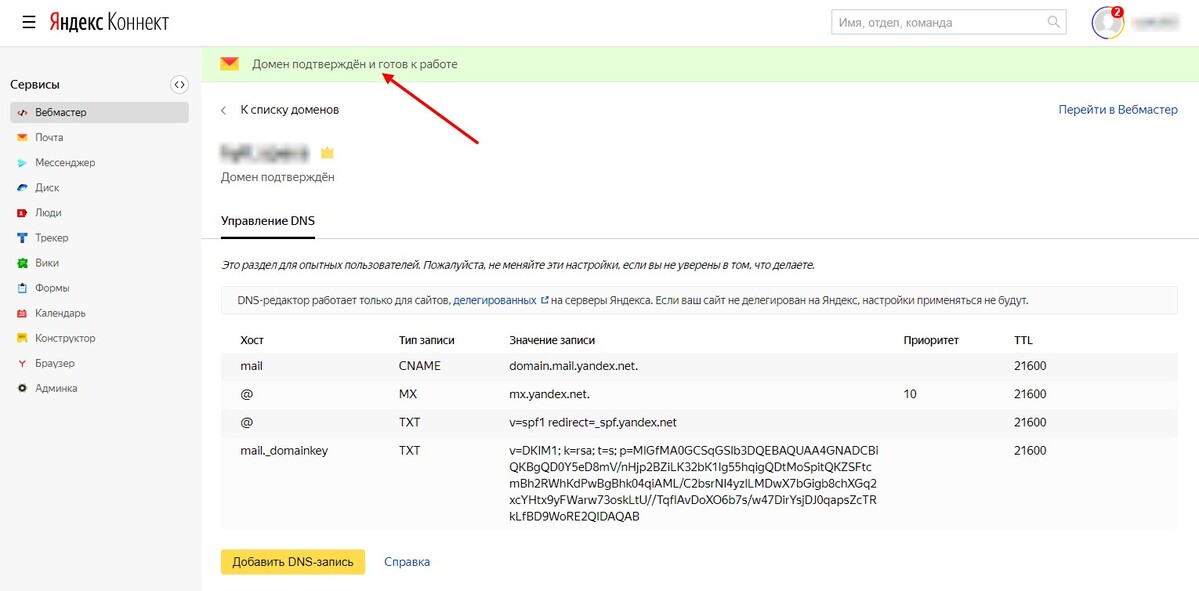Click the Приоритет column header
The width and height of the screenshot is (1199, 591).
[931, 340]
